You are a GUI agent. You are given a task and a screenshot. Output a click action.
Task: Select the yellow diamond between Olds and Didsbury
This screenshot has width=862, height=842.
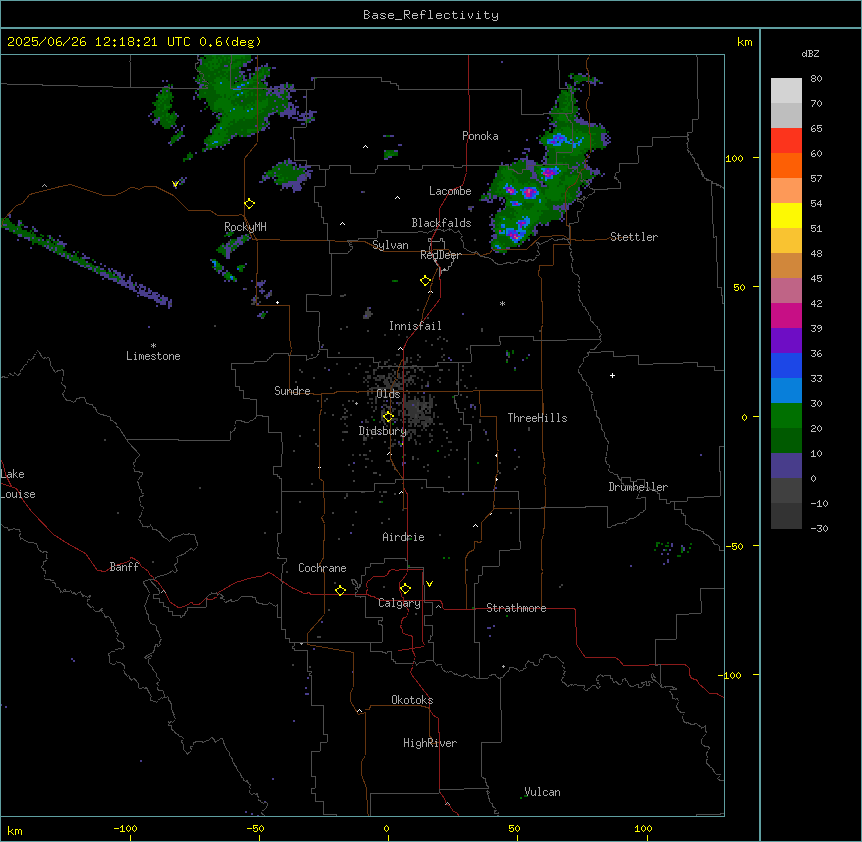click(x=388, y=417)
